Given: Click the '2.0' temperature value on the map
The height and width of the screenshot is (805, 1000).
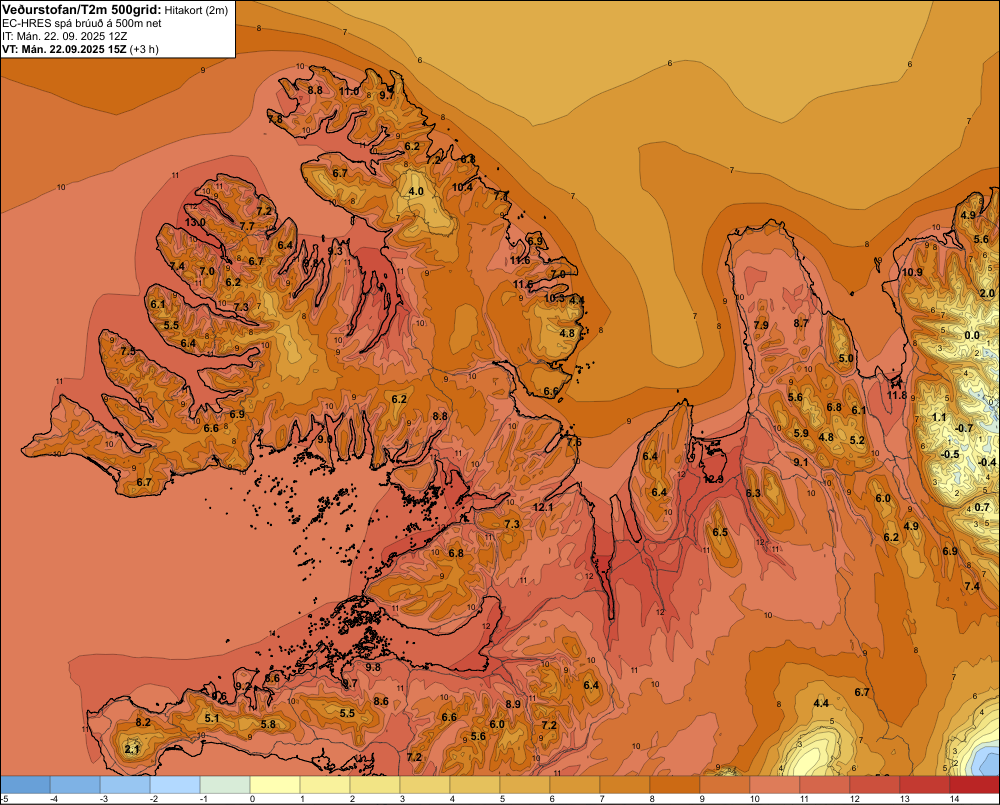Looking at the screenshot, I should [987, 293].
